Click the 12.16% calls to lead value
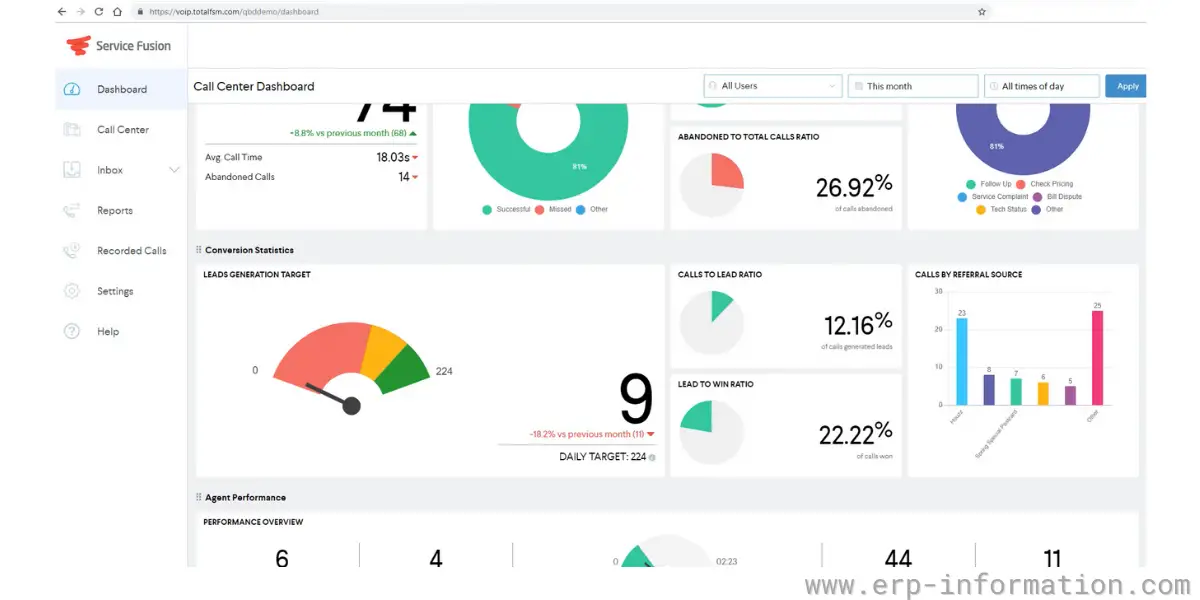The height and width of the screenshot is (600, 1200). tap(858, 324)
